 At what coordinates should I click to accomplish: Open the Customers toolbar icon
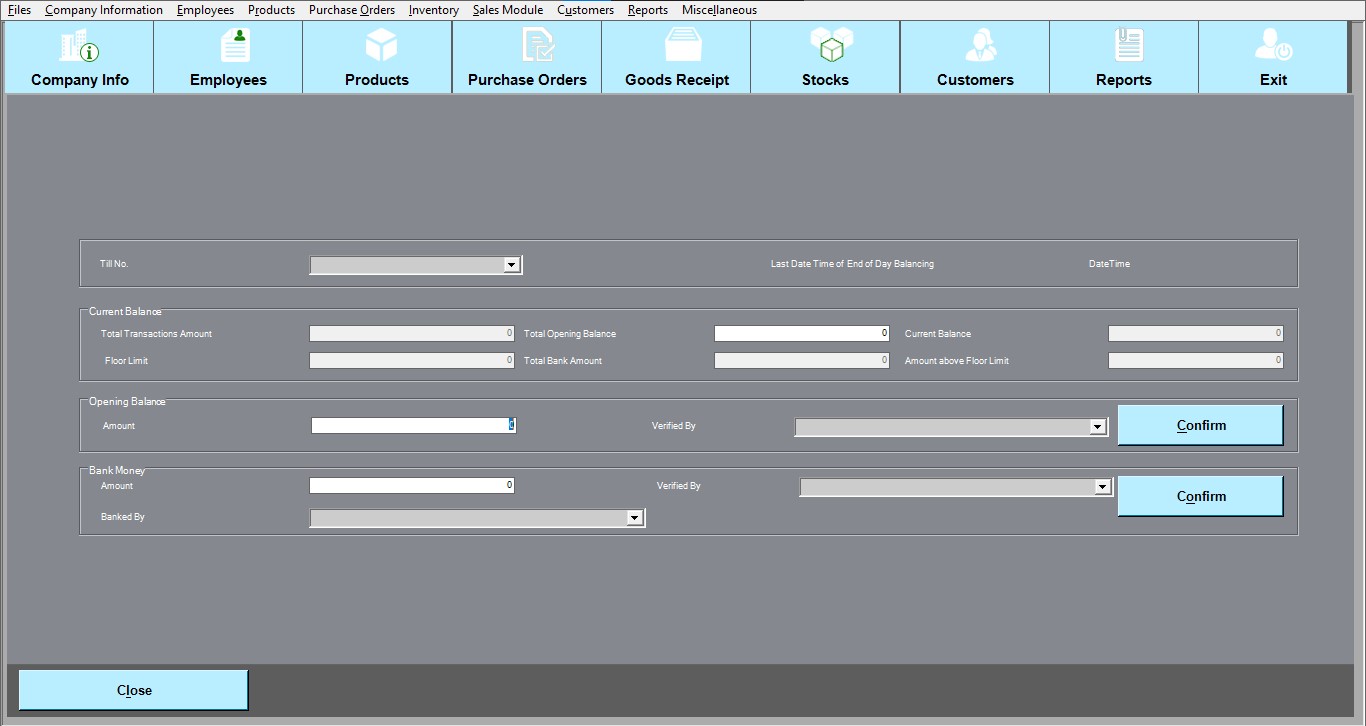click(x=975, y=46)
